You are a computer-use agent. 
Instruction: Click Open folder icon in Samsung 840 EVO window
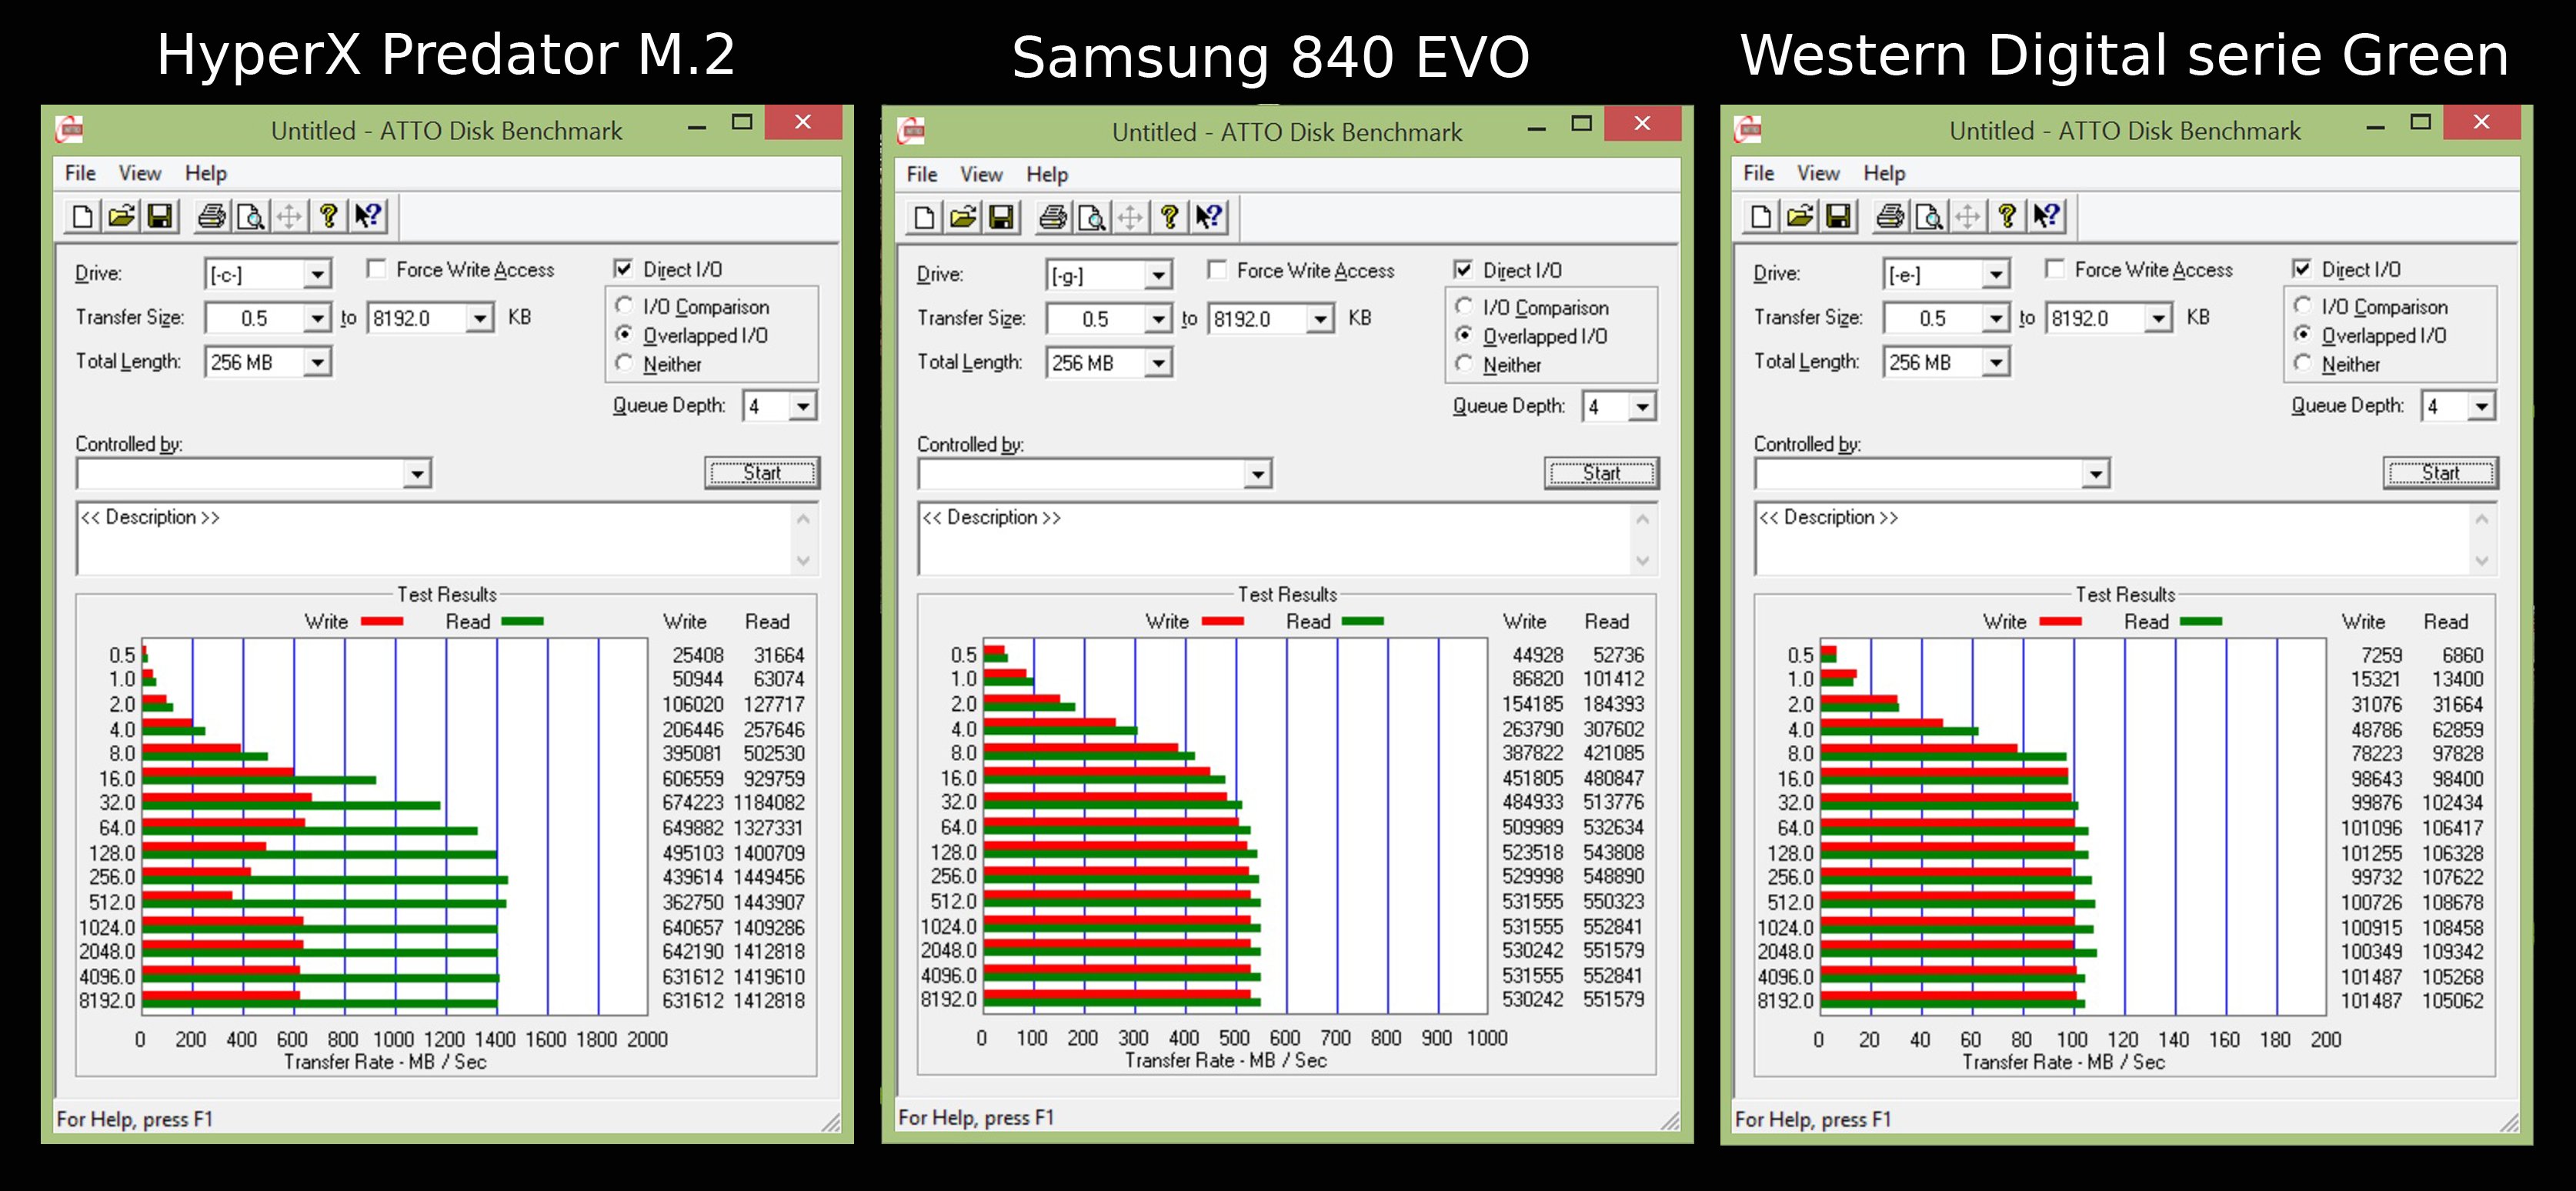click(963, 217)
